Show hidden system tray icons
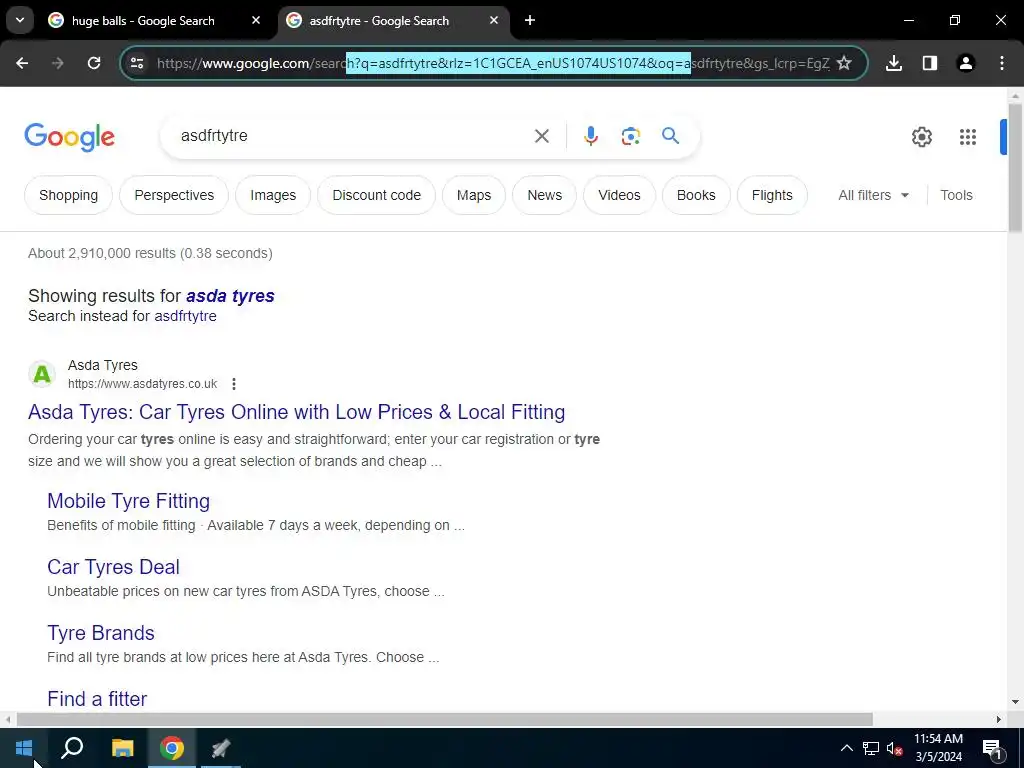This screenshot has width=1024, height=768. click(x=846, y=748)
